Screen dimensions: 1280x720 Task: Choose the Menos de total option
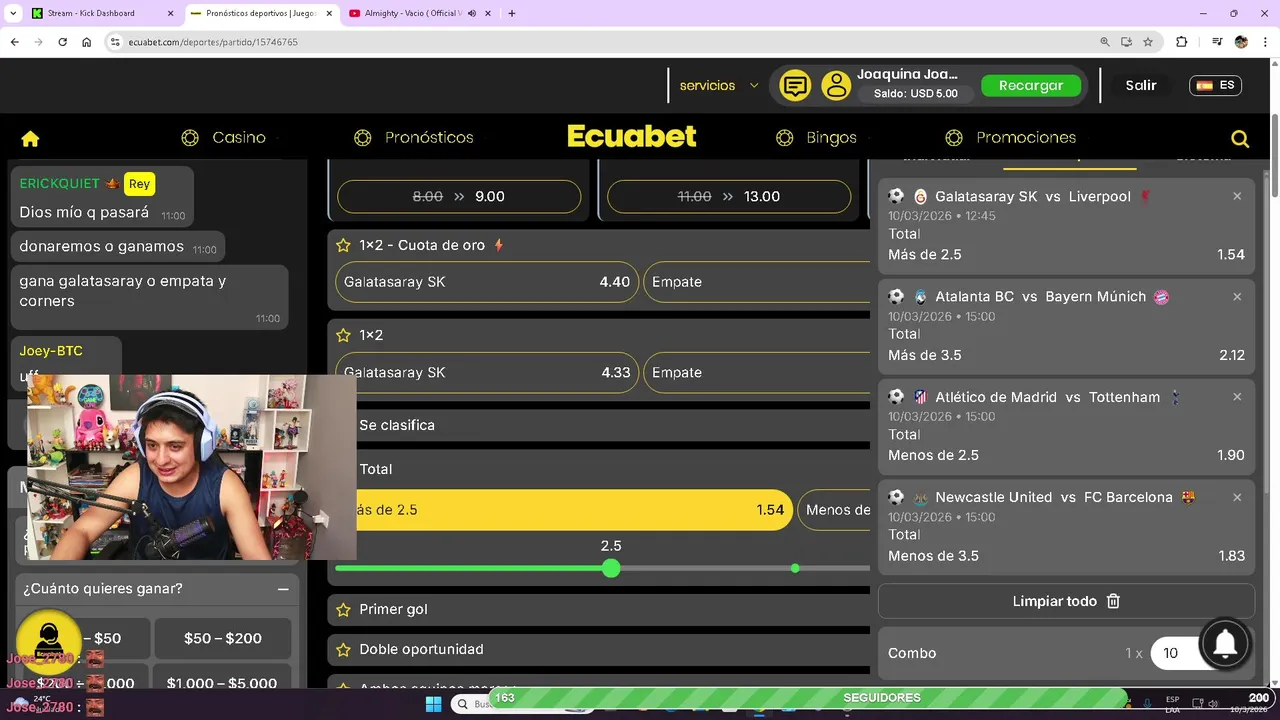coord(834,510)
